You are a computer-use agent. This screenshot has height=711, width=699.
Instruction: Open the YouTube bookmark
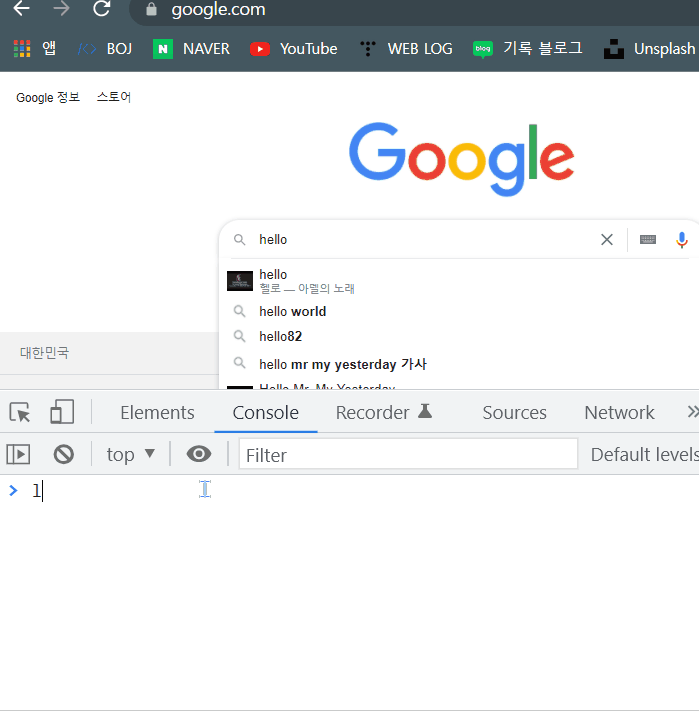coord(294,49)
